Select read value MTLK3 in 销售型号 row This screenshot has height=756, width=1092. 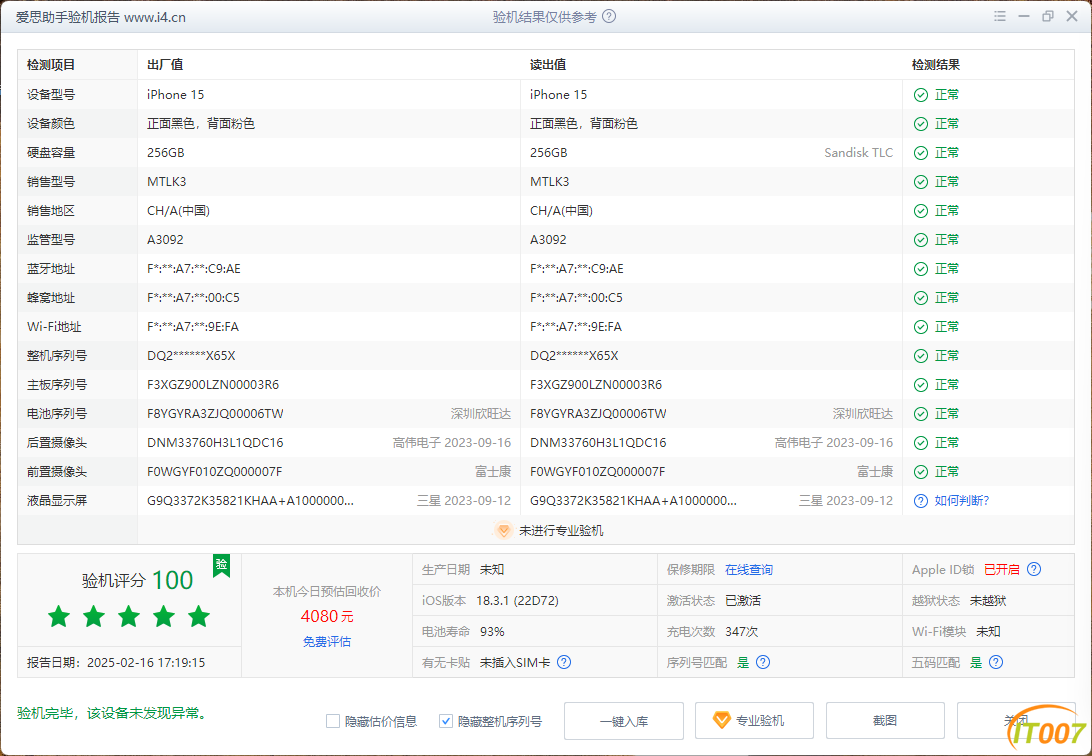coord(549,182)
